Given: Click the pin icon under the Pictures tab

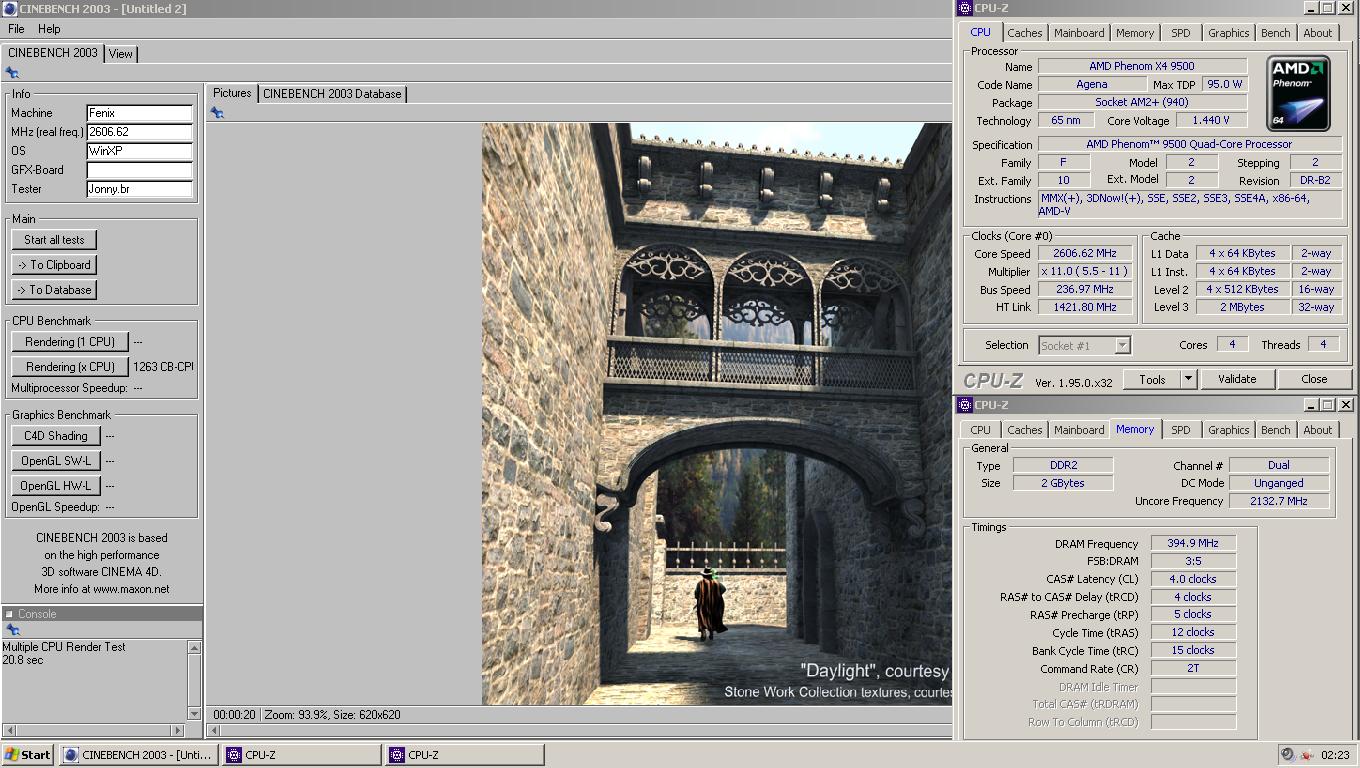Looking at the screenshot, I should (217, 113).
